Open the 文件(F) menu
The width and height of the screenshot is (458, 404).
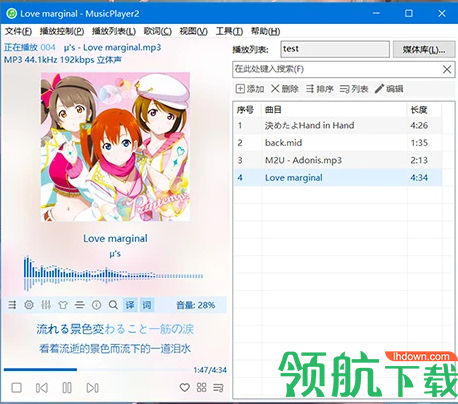pos(18,31)
